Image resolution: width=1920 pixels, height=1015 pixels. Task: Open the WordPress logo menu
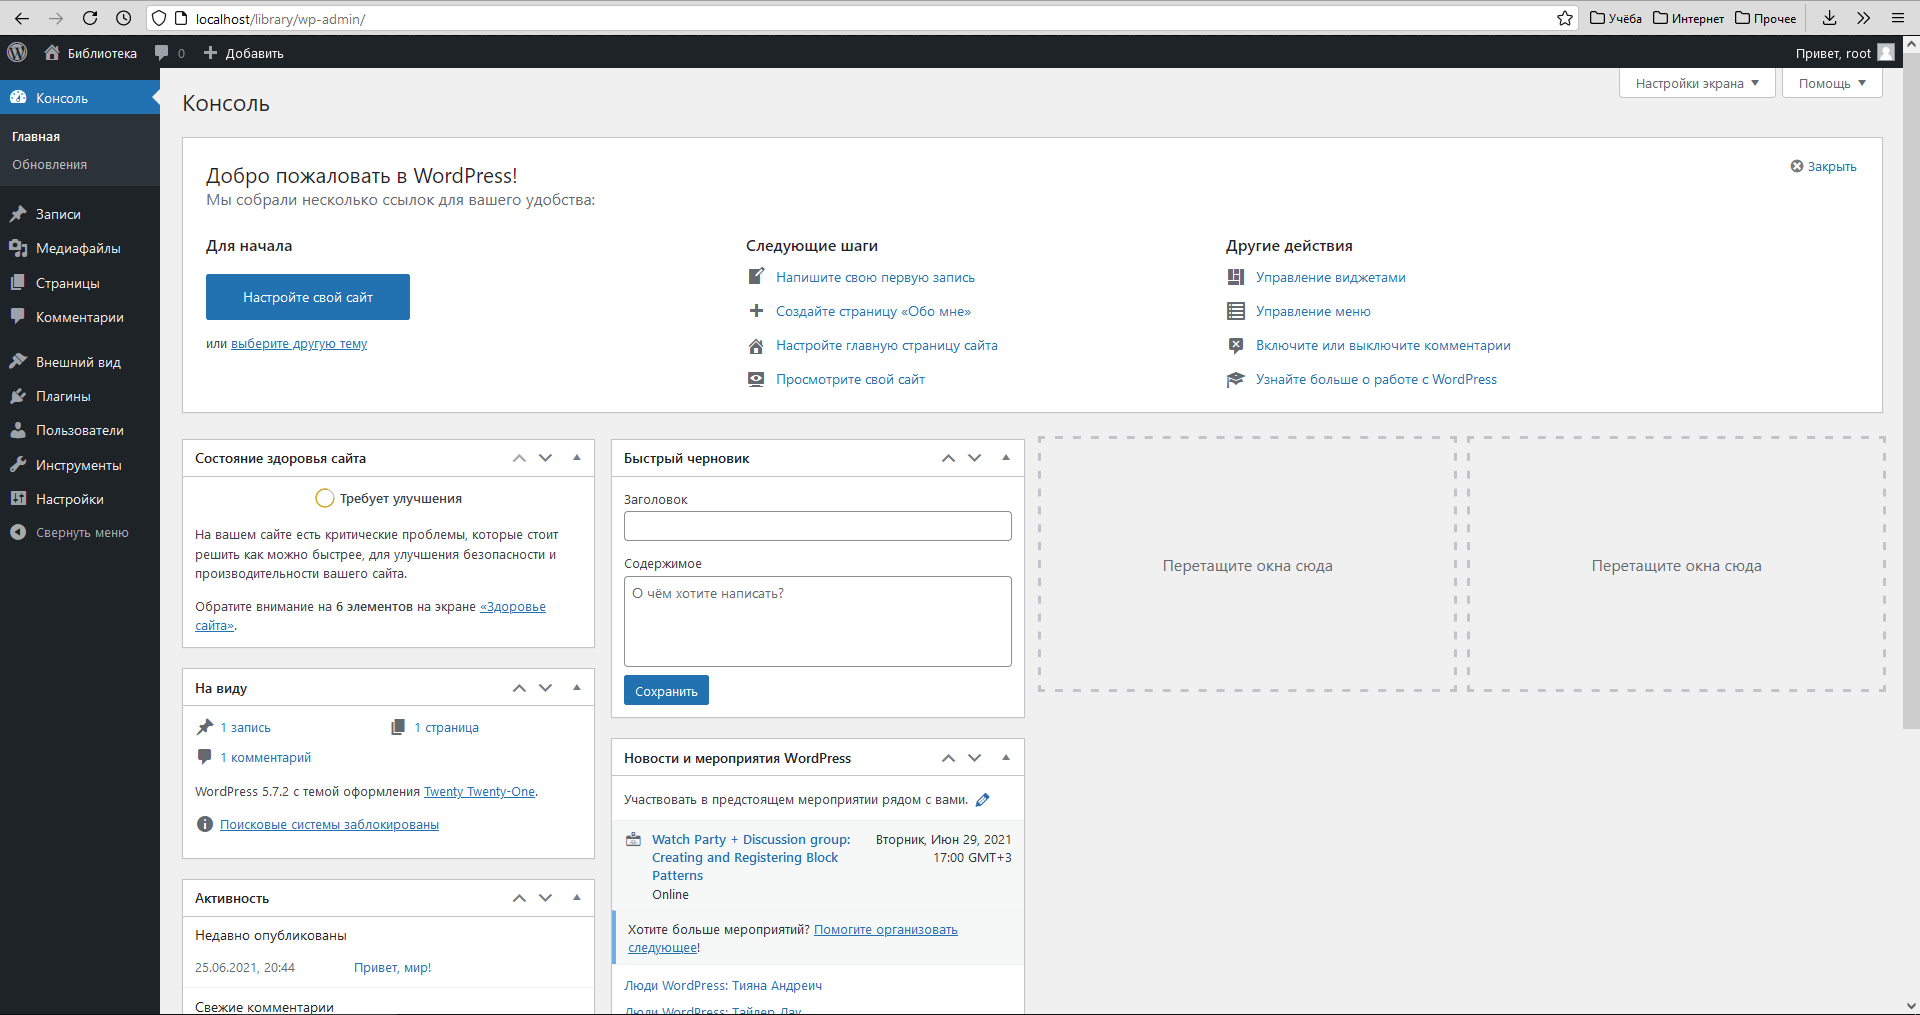tap(17, 53)
